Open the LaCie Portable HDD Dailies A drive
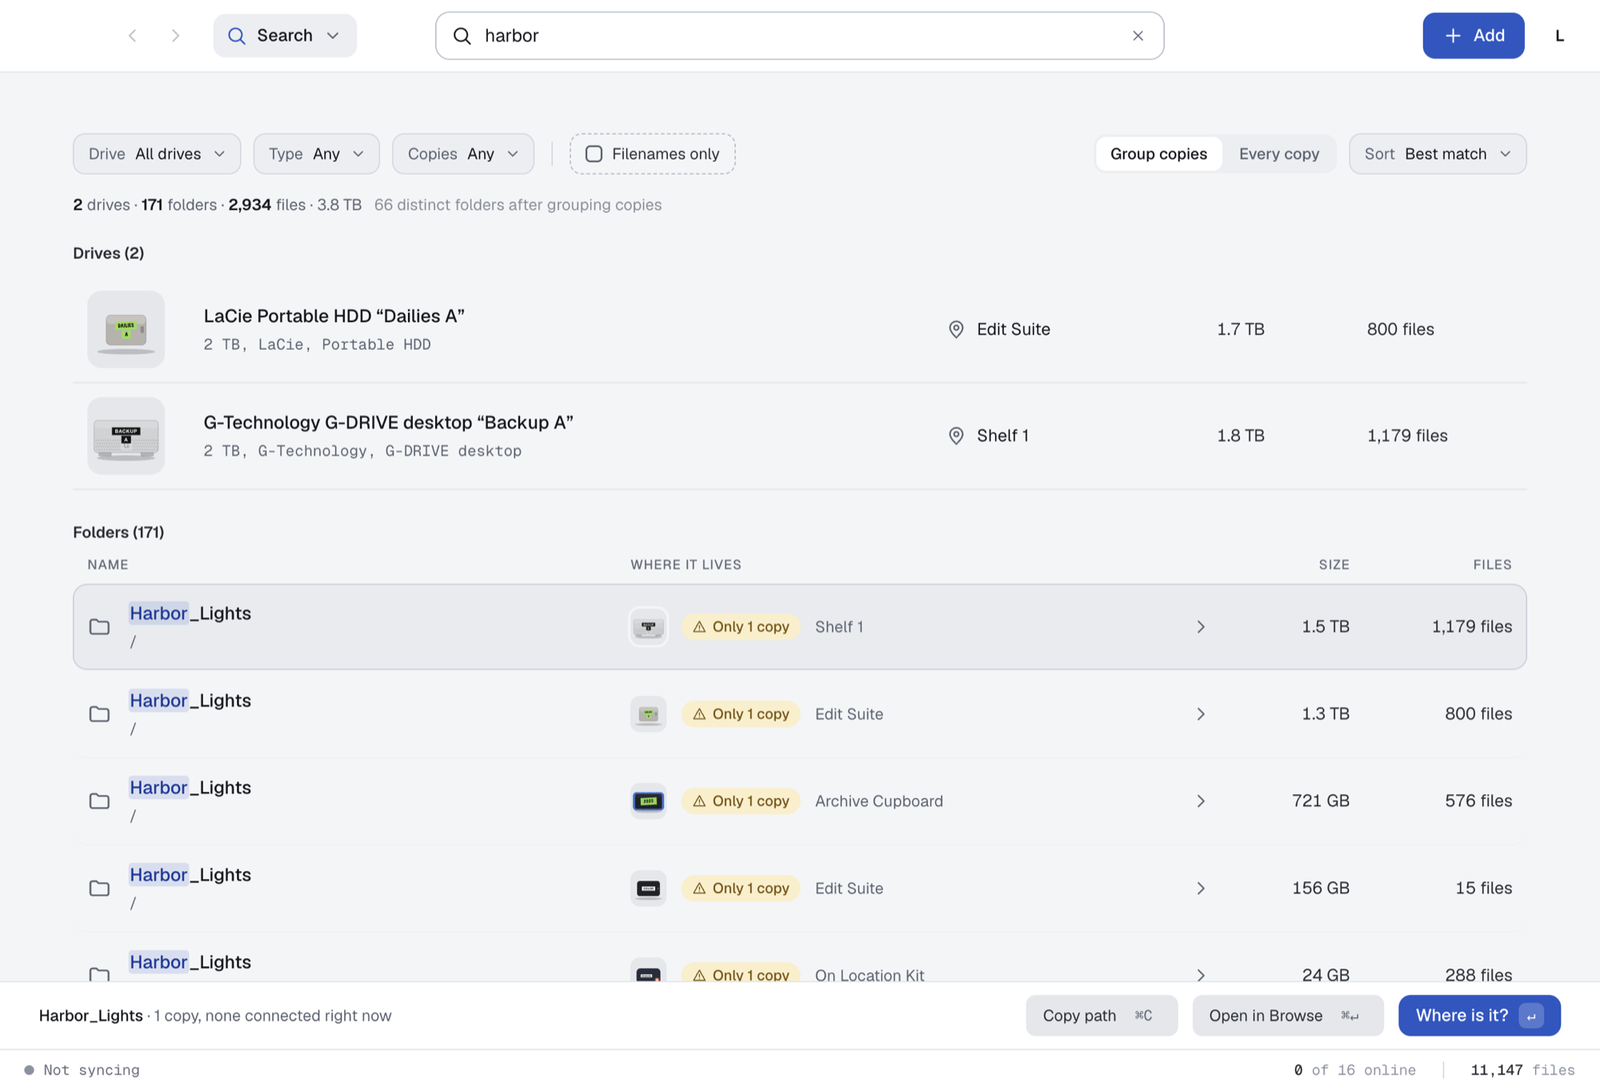Image resolution: width=1600 pixels, height=1090 pixels. tap(800, 329)
